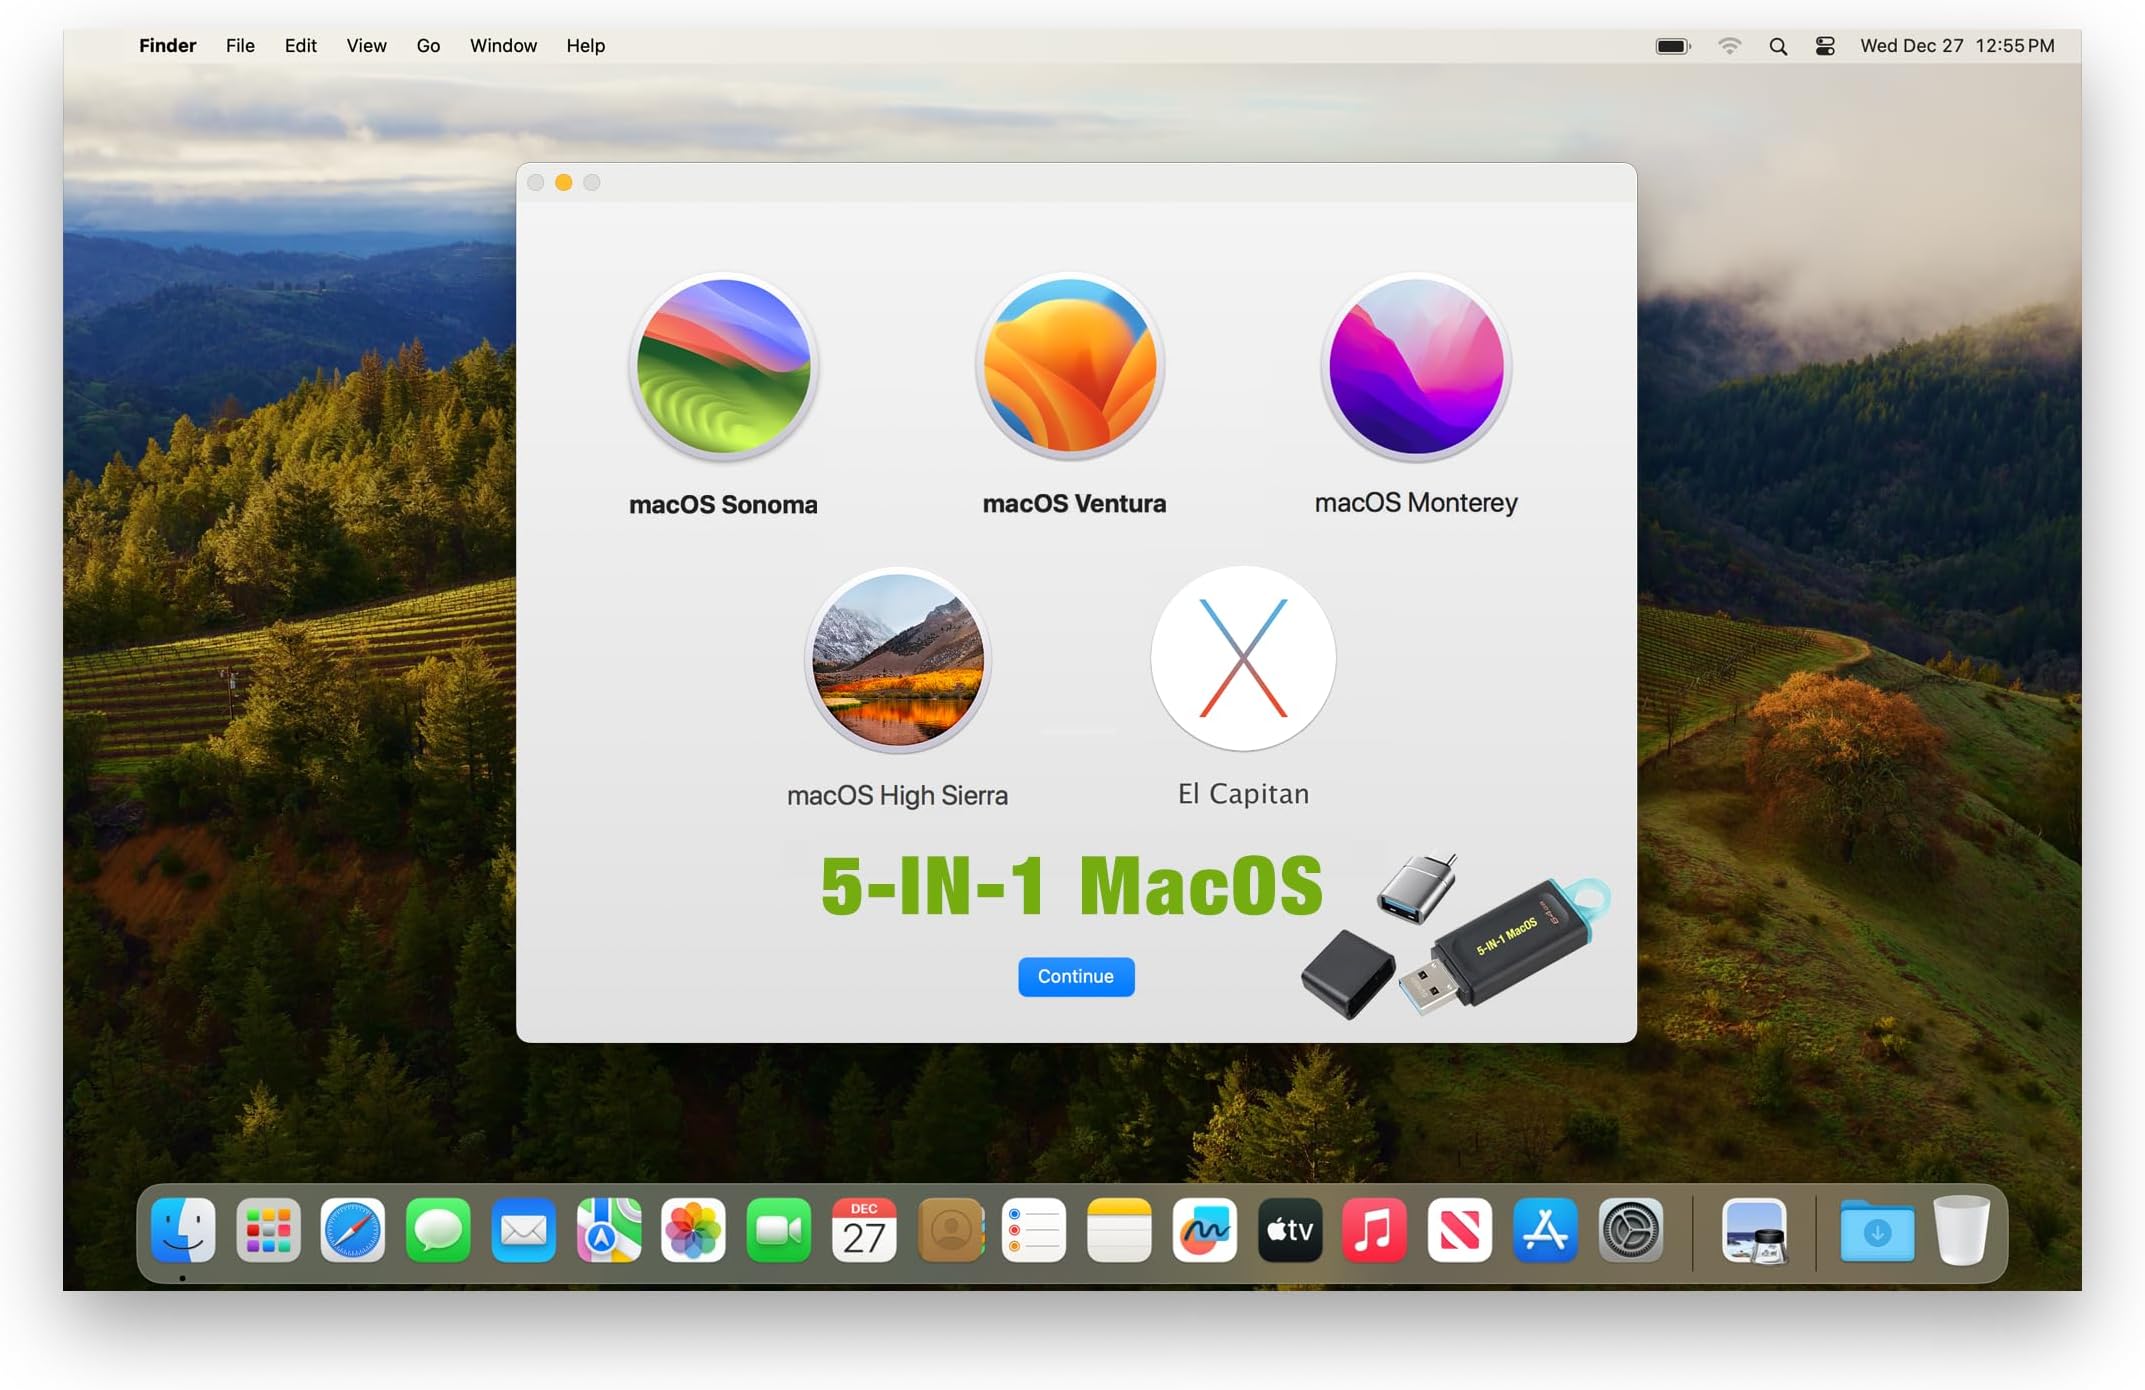Image resolution: width=2145 pixels, height=1390 pixels.
Task: Click the El Capitan label
Action: [1243, 793]
